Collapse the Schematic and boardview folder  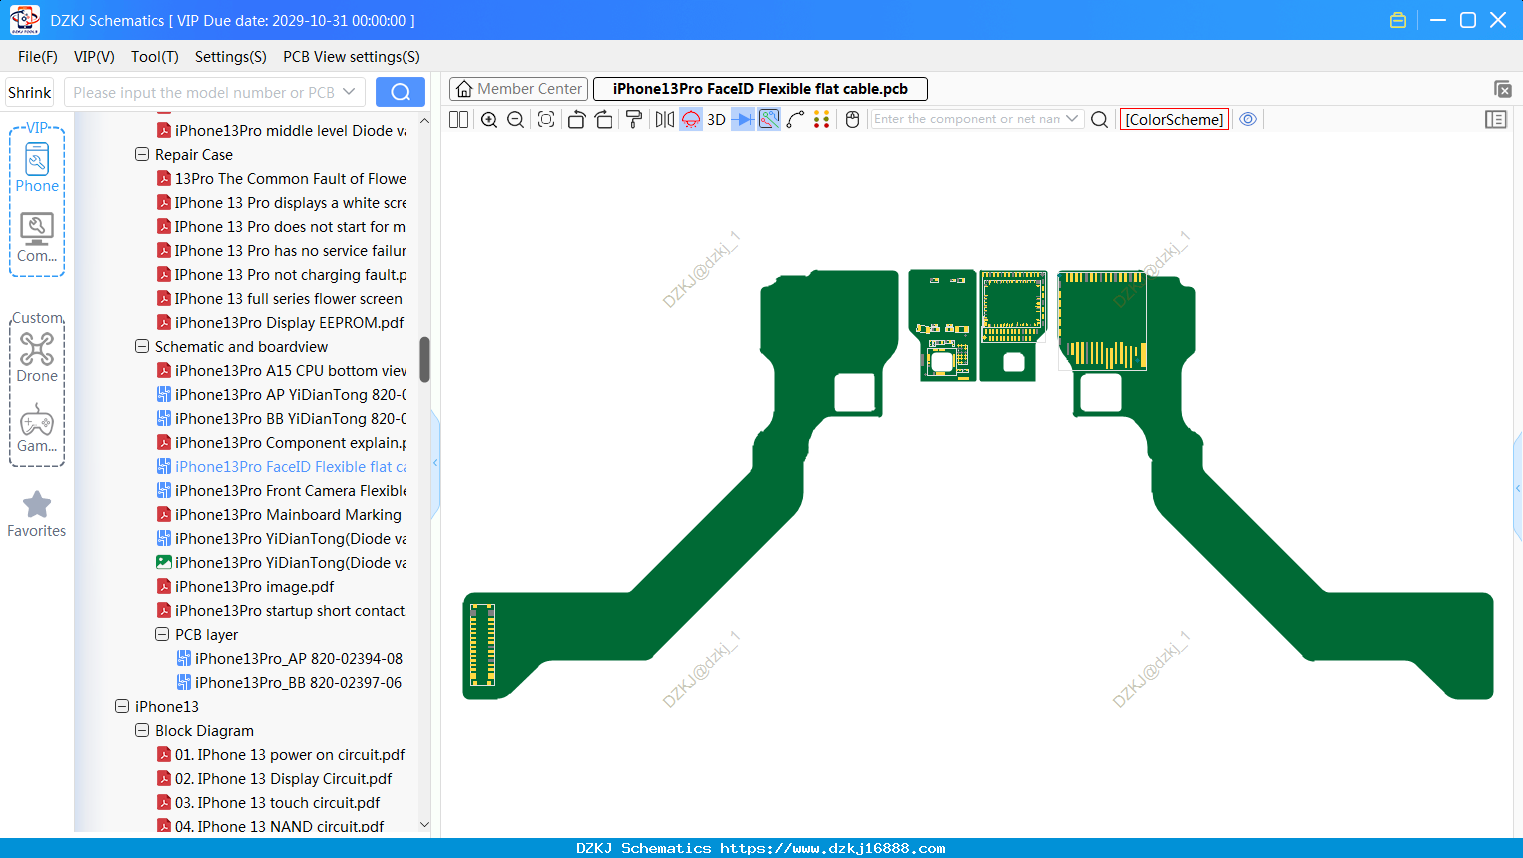(142, 347)
